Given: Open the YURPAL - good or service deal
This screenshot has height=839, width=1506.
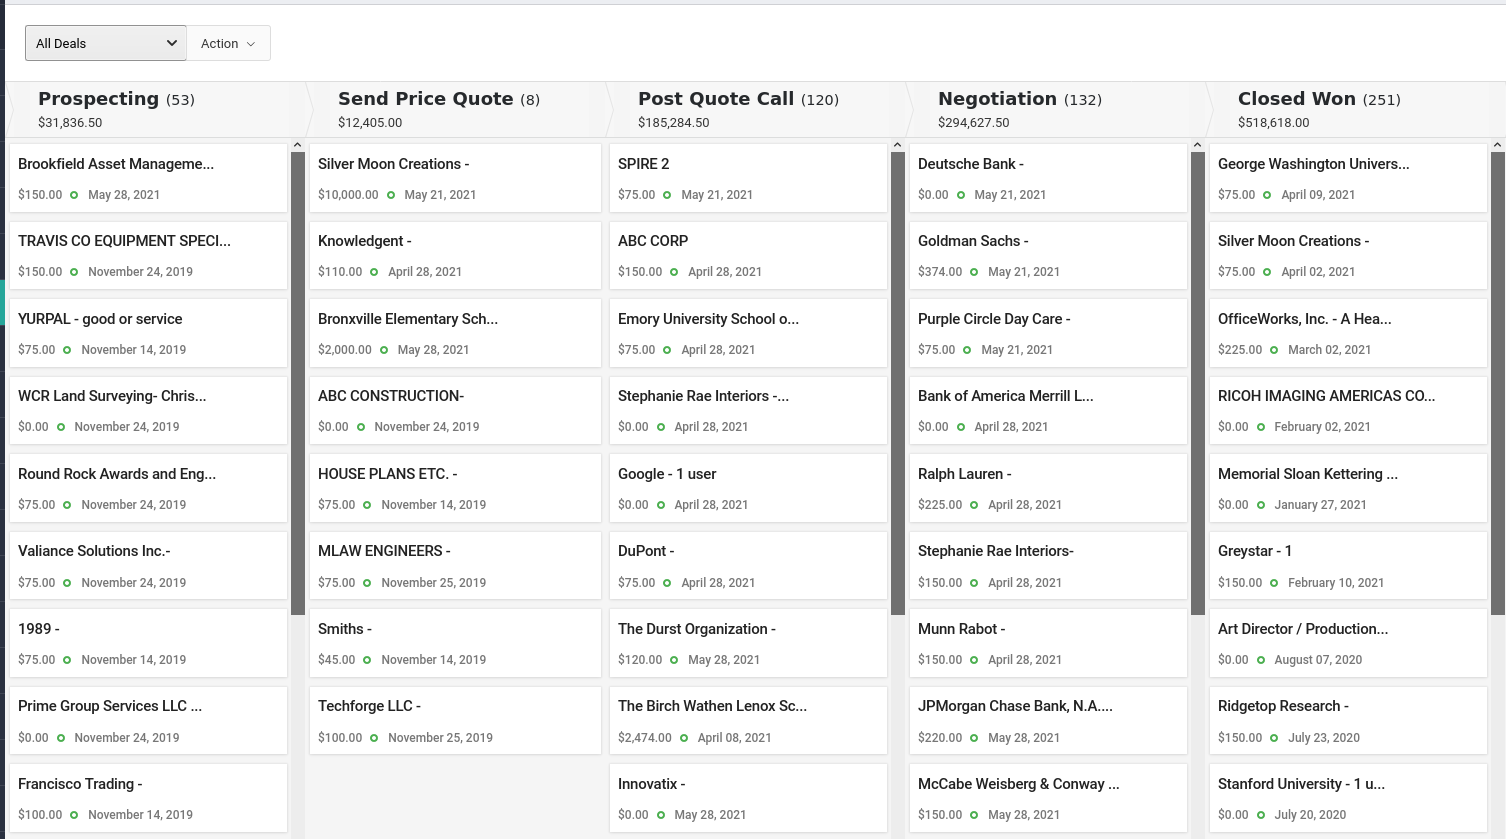Looking at the screenshot, I should click(x=148, y=333).
